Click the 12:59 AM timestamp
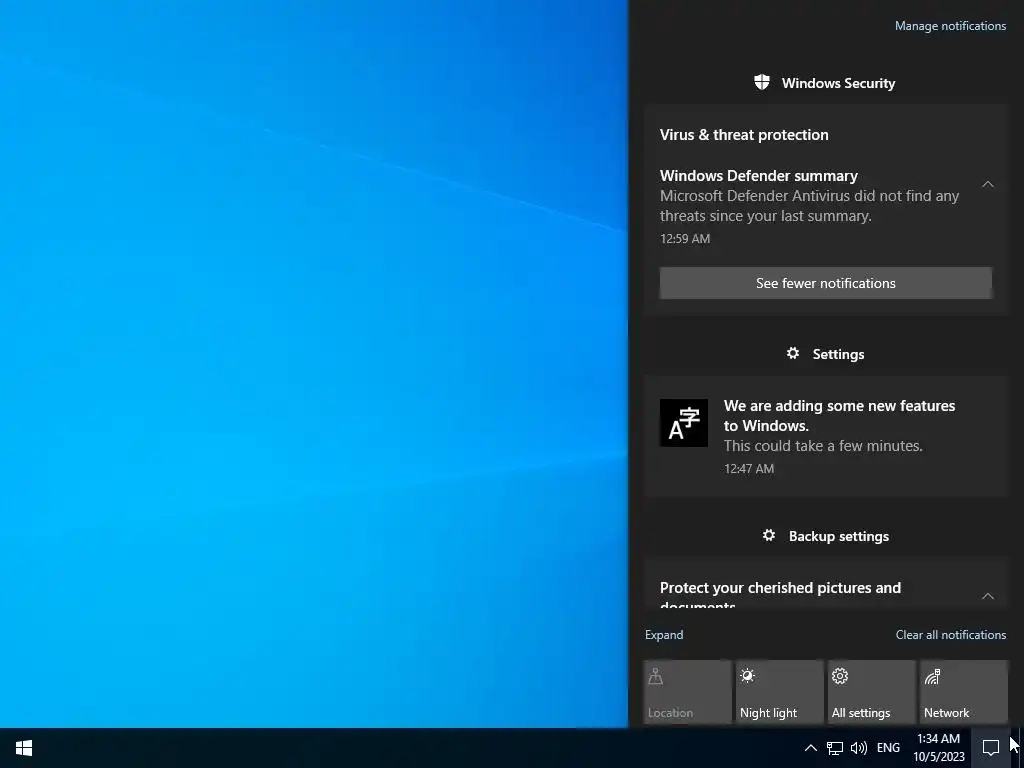The image size is (1024, 768). tap(684, 238)
